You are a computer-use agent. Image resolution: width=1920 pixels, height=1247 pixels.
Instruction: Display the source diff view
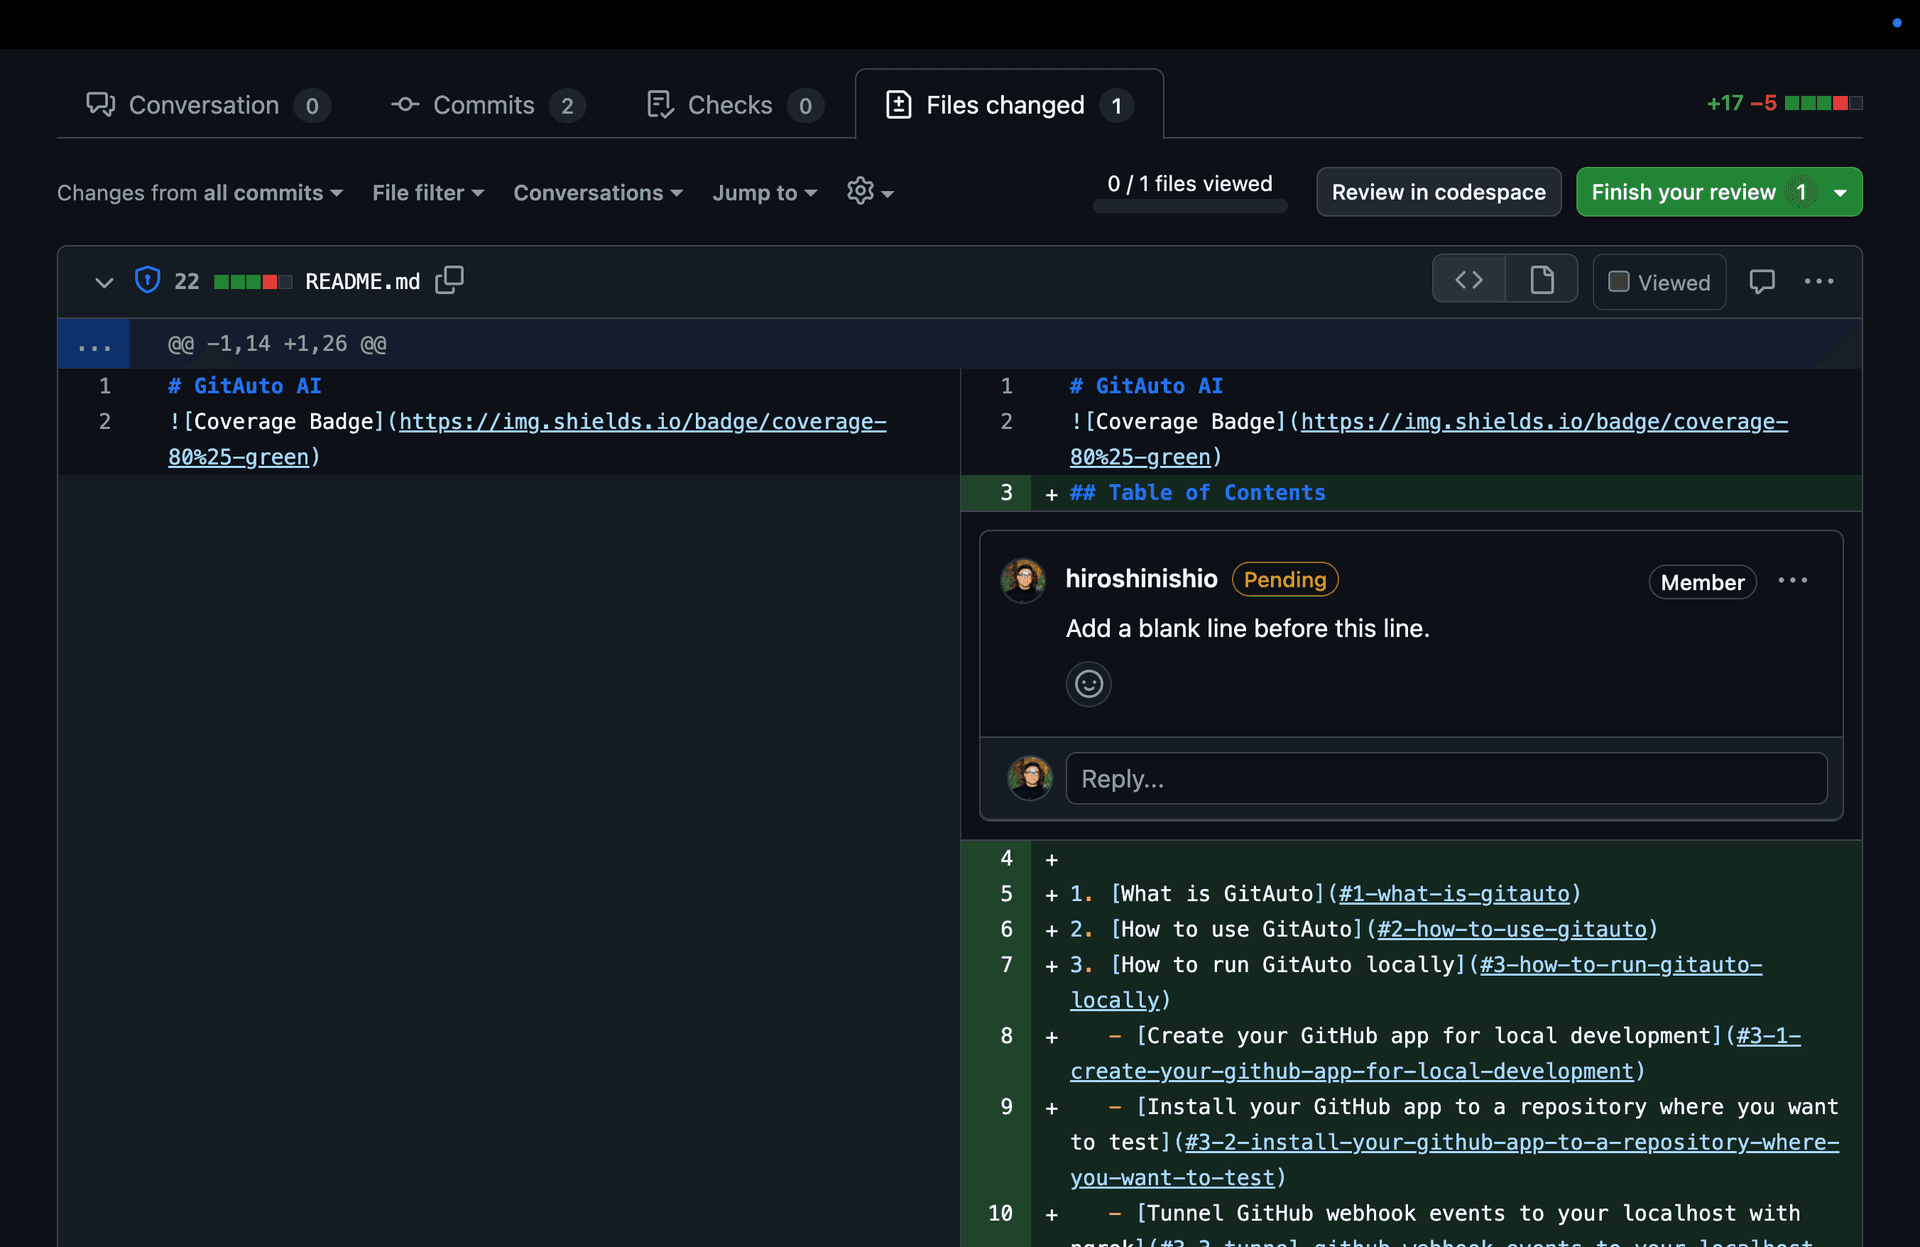1469,279
